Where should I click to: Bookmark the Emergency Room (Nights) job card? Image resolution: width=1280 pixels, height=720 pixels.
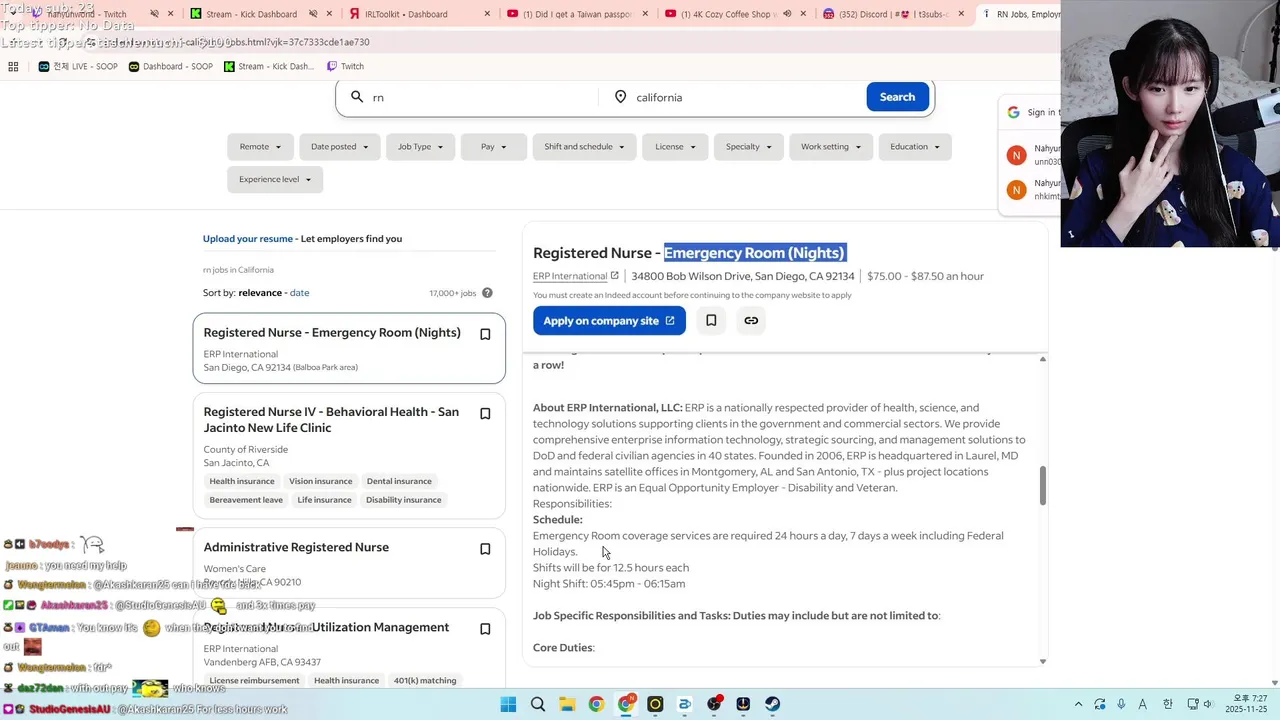coord(485,334)
